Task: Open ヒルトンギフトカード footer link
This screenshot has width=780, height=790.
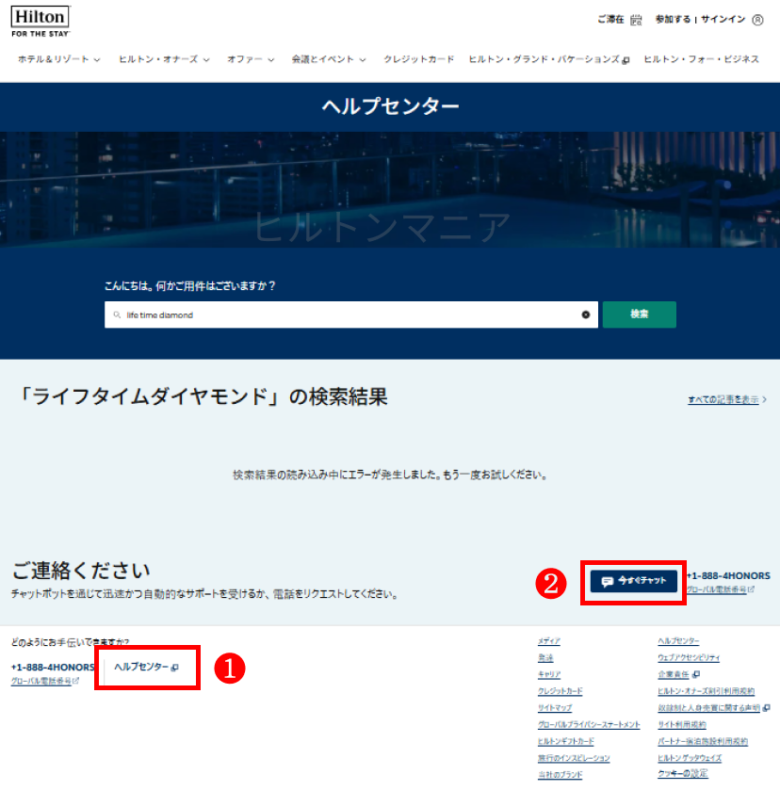Action: tap(566, 741)
